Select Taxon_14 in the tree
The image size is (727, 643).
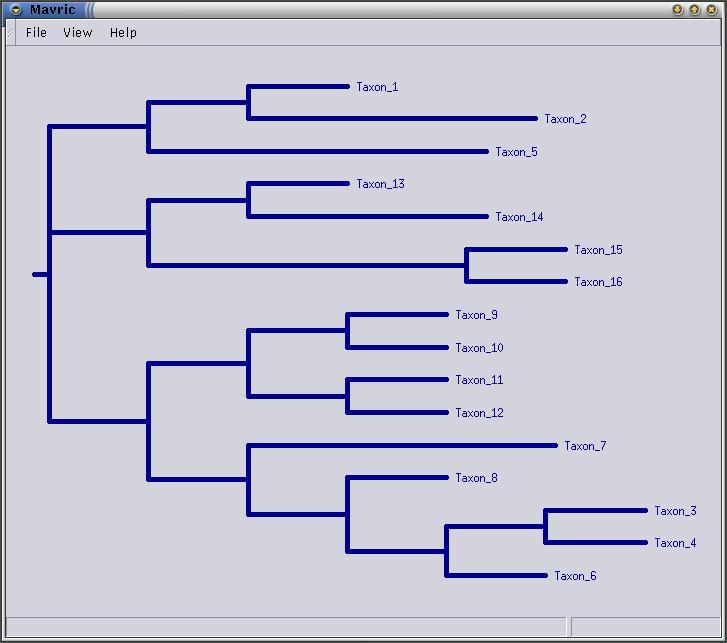pos(519,217)
